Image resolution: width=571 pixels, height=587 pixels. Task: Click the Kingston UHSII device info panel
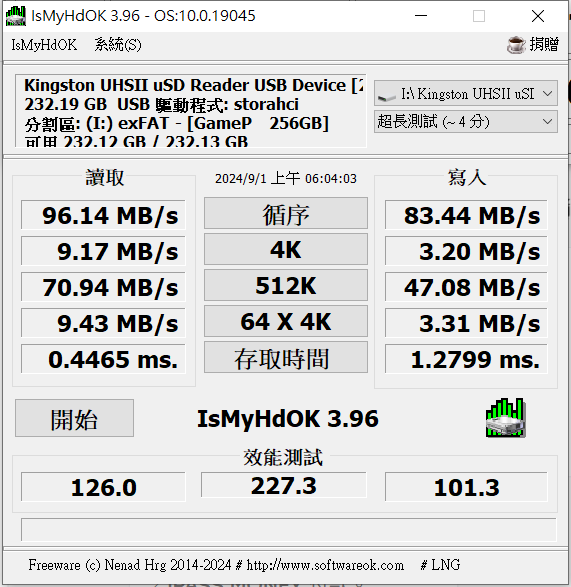point(191,111)
